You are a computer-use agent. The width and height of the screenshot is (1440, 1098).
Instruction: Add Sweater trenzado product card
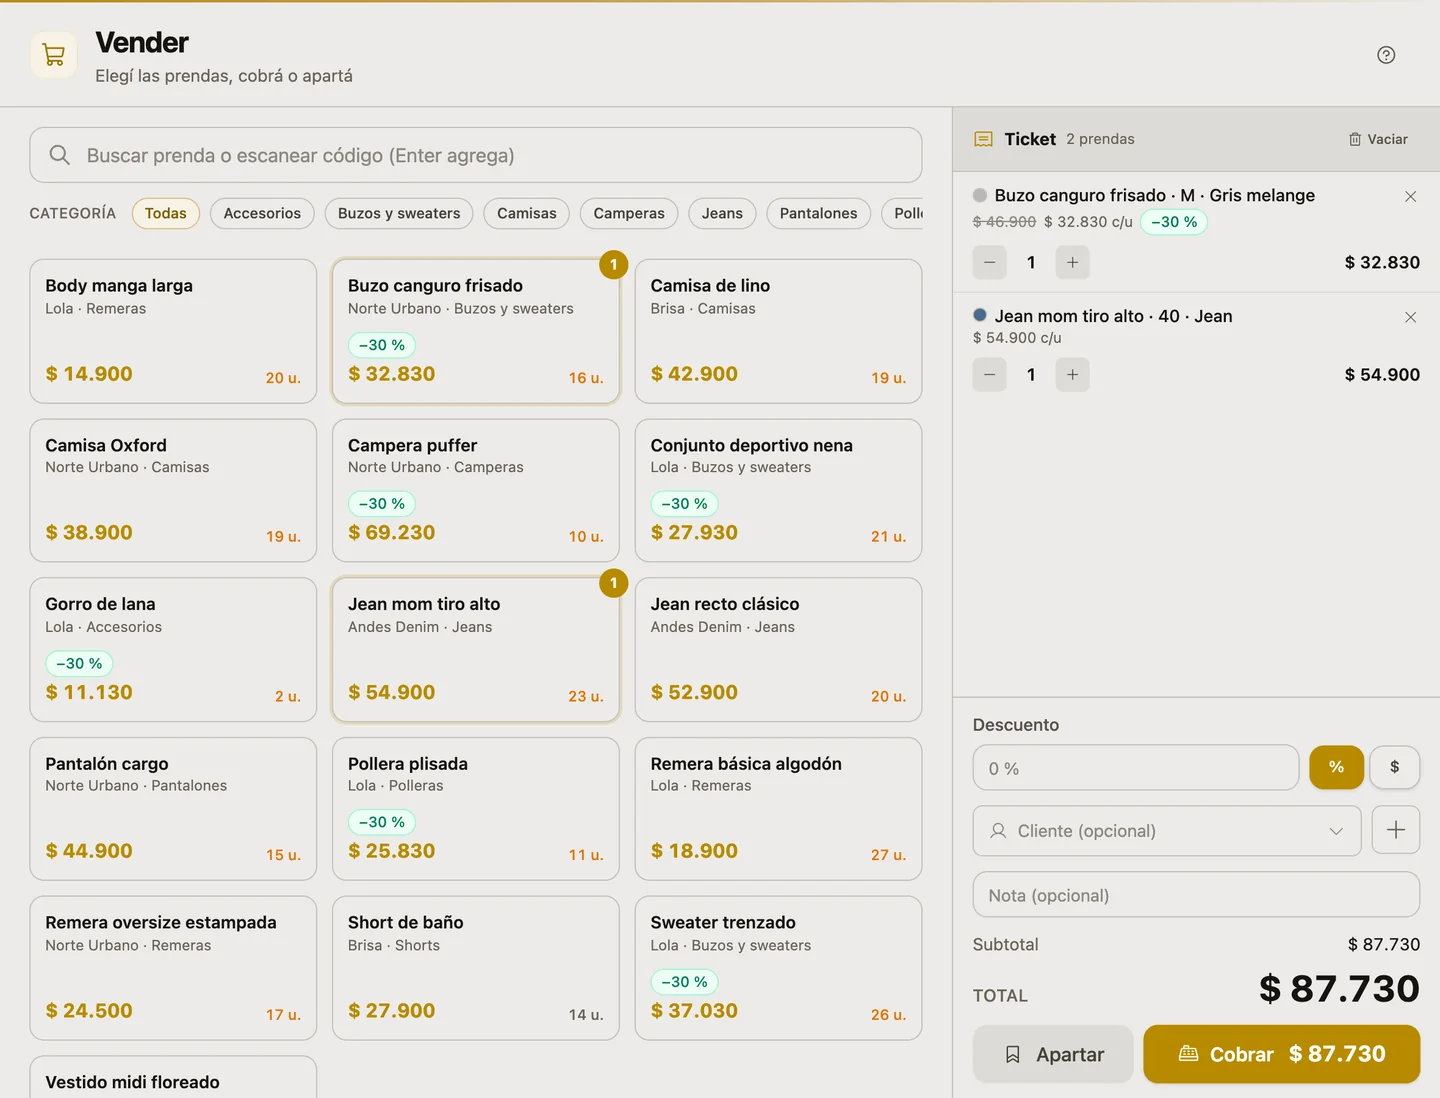(778, 968)
